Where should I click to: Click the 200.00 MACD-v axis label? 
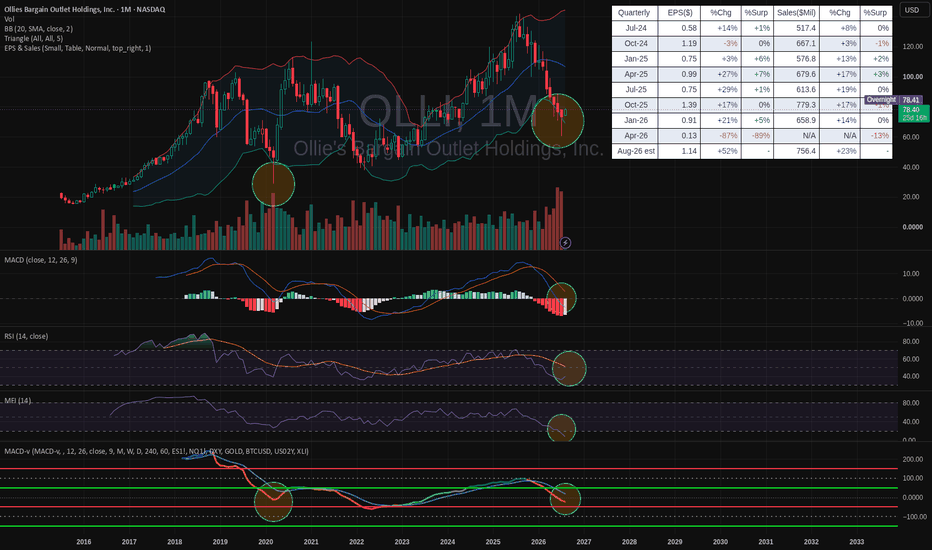pyautogui.click(x=912, y=459)
